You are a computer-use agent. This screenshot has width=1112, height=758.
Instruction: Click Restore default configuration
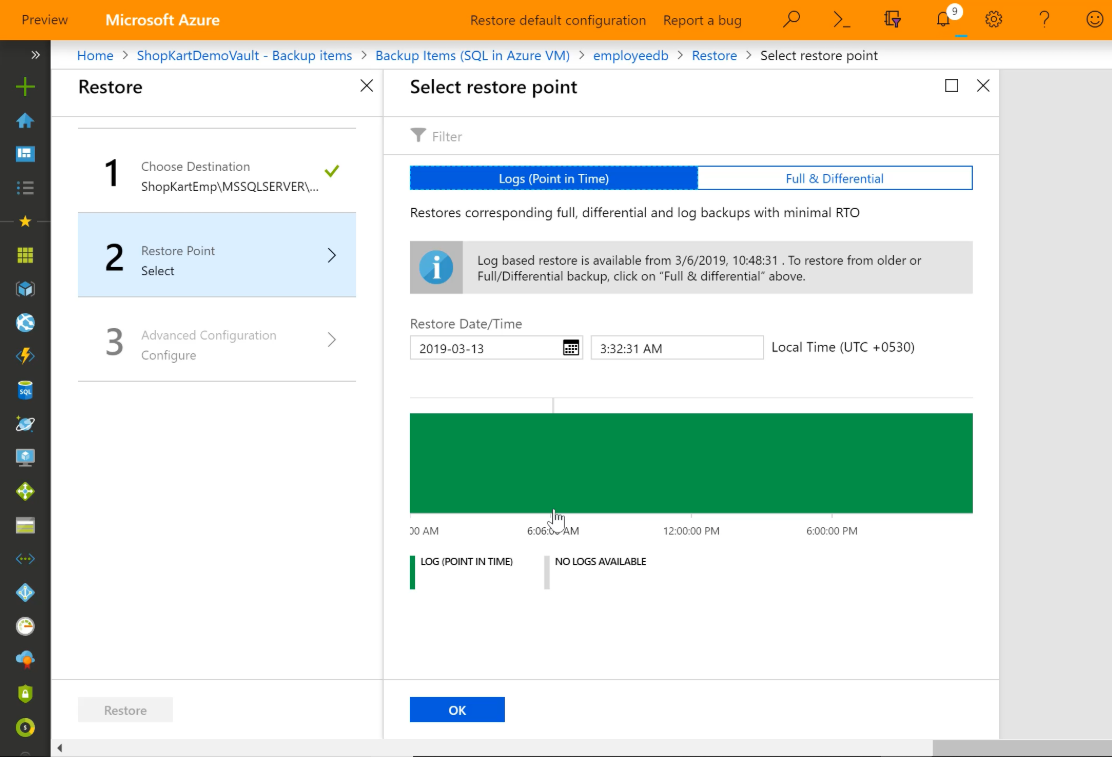[x=558, y=20]
